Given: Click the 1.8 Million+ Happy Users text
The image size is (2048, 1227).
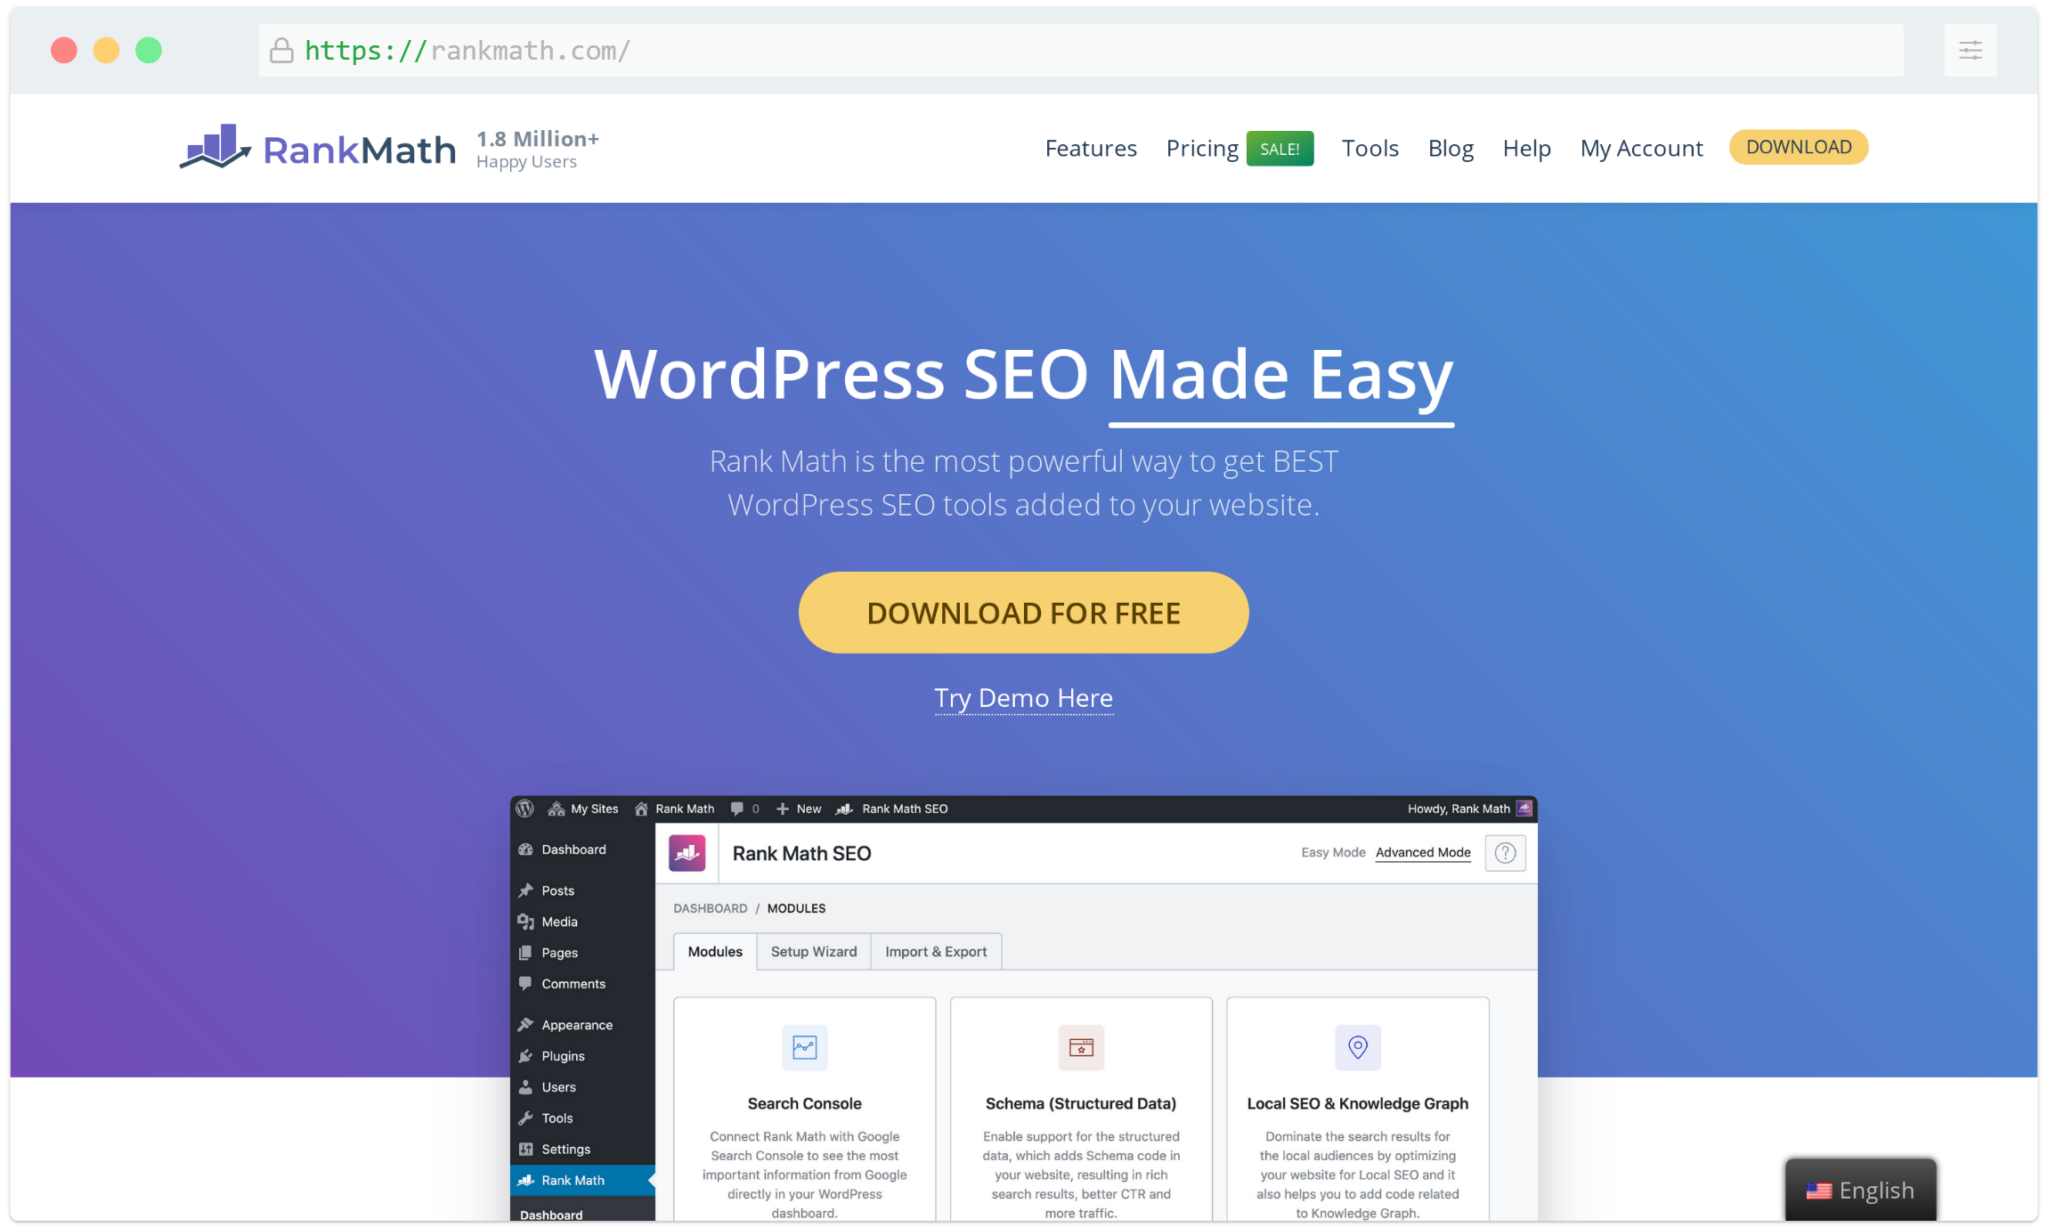Looking at the screenshot, I should pos(537,149).
